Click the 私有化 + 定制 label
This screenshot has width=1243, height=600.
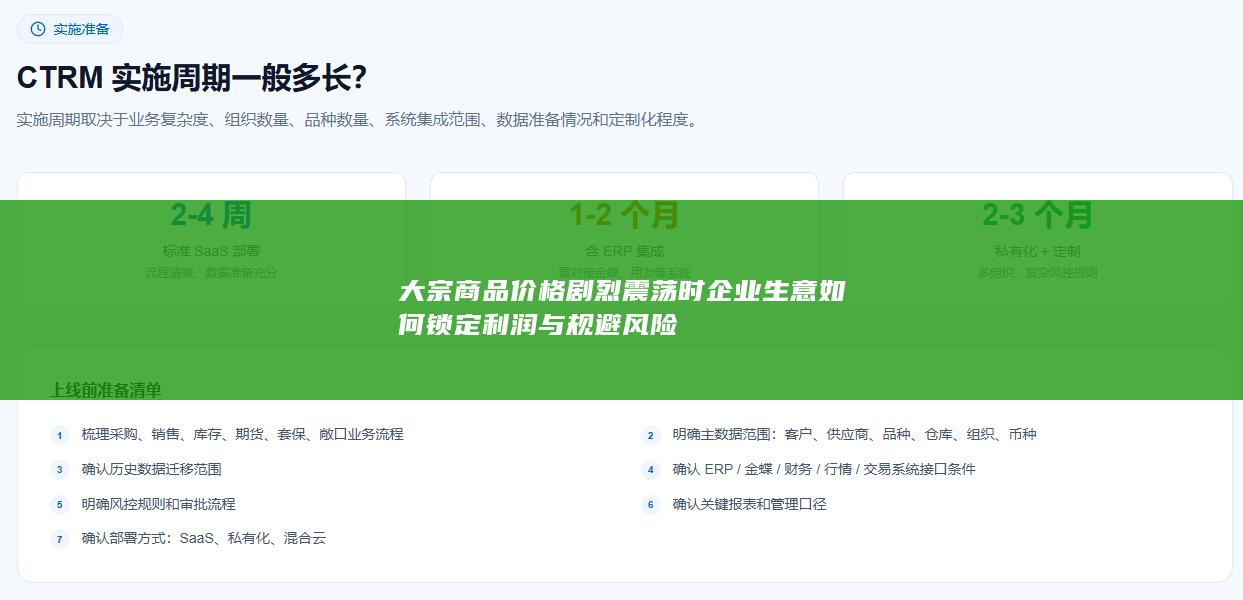[x=1037, y=251]
